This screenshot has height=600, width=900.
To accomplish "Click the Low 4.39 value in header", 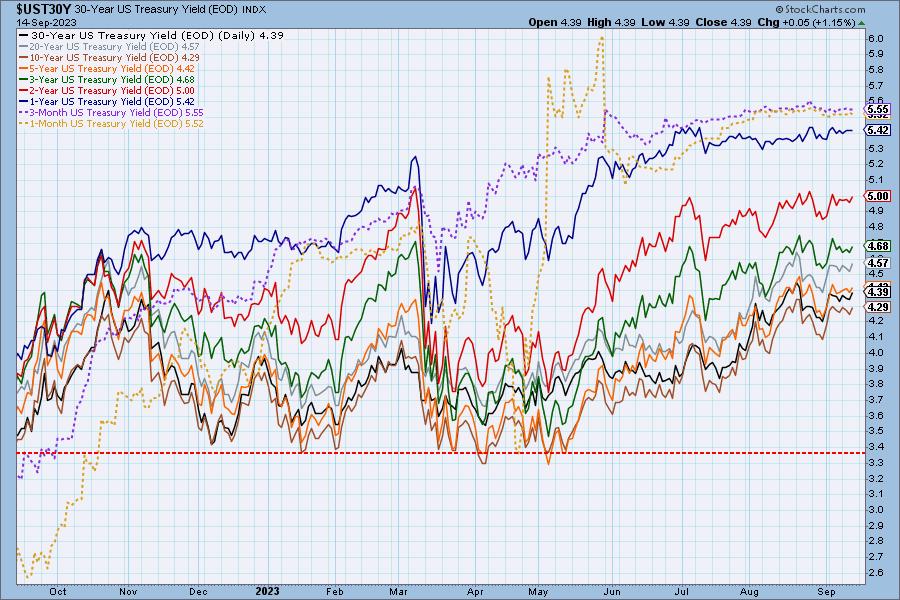I will pyautogui.click(x=665, y=22).
